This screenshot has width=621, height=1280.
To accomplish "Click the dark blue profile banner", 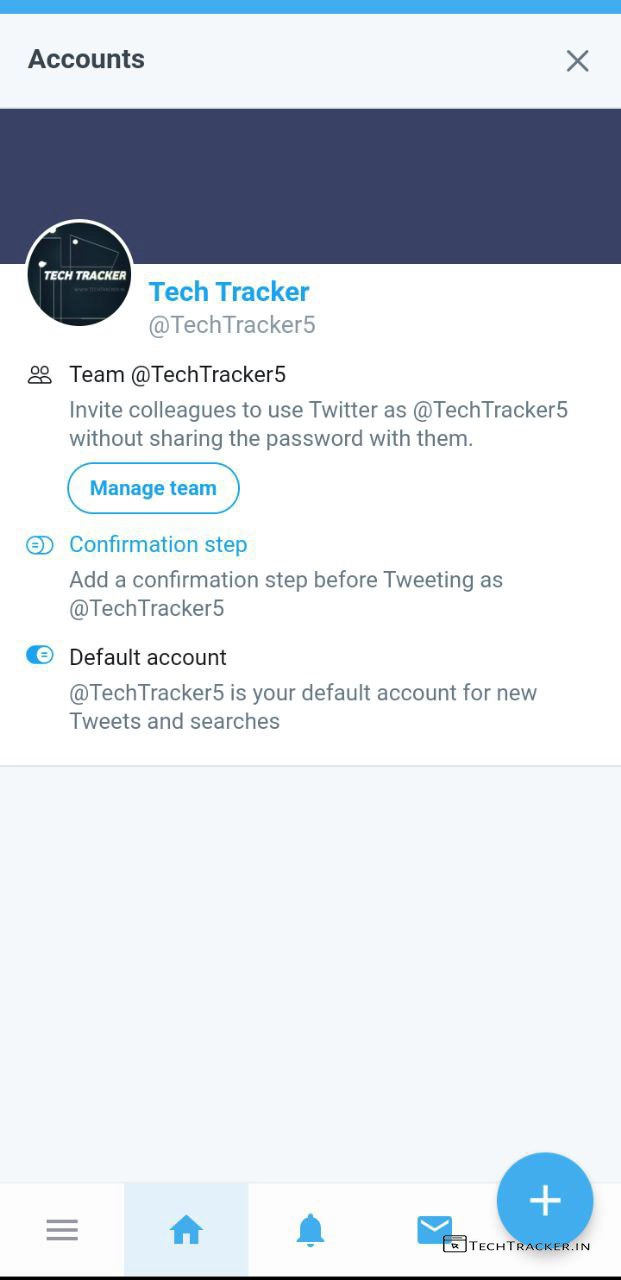I will point(380,185).
